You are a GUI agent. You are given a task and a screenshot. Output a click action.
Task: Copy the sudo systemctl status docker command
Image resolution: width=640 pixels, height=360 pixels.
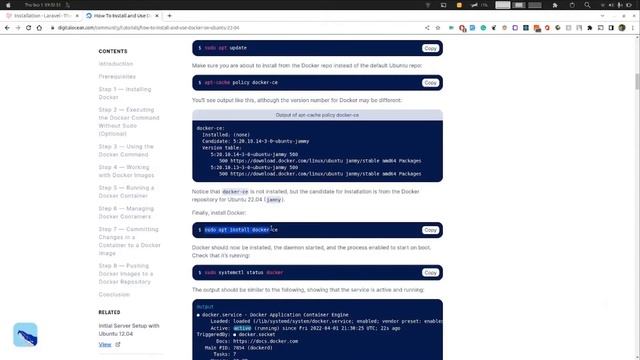(430, 273)
